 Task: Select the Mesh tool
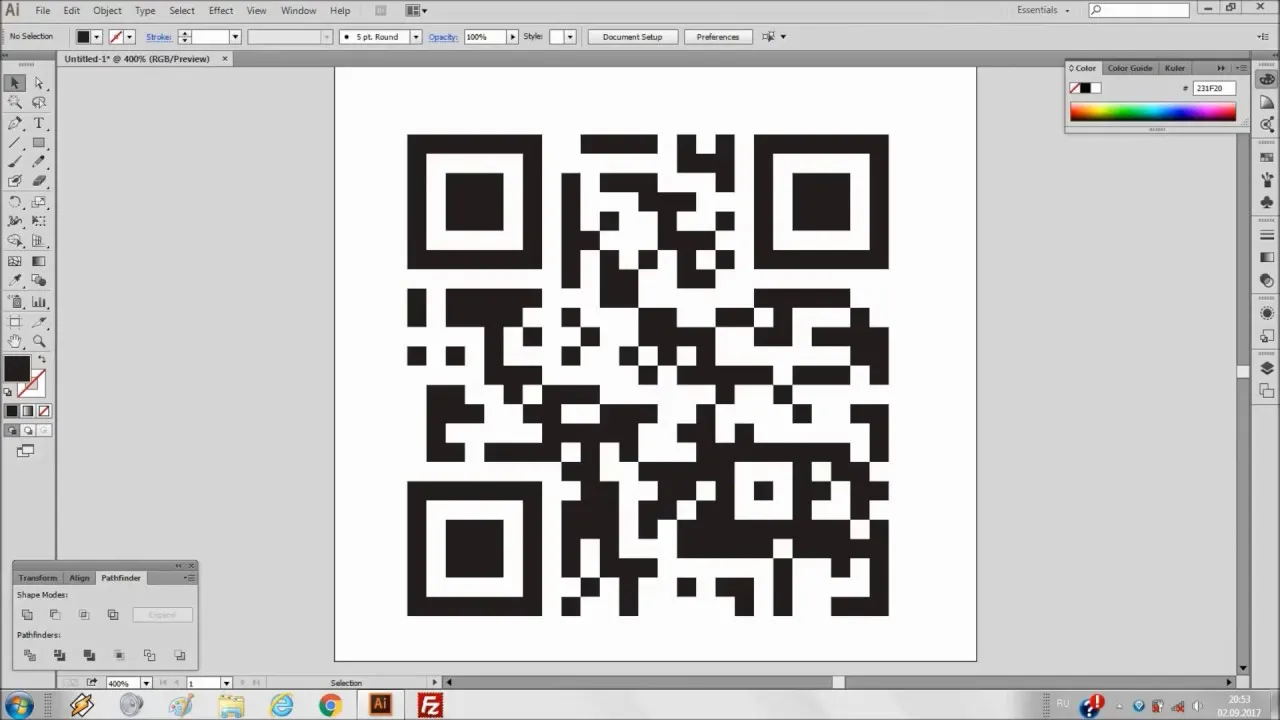click(x=15, y=262)
